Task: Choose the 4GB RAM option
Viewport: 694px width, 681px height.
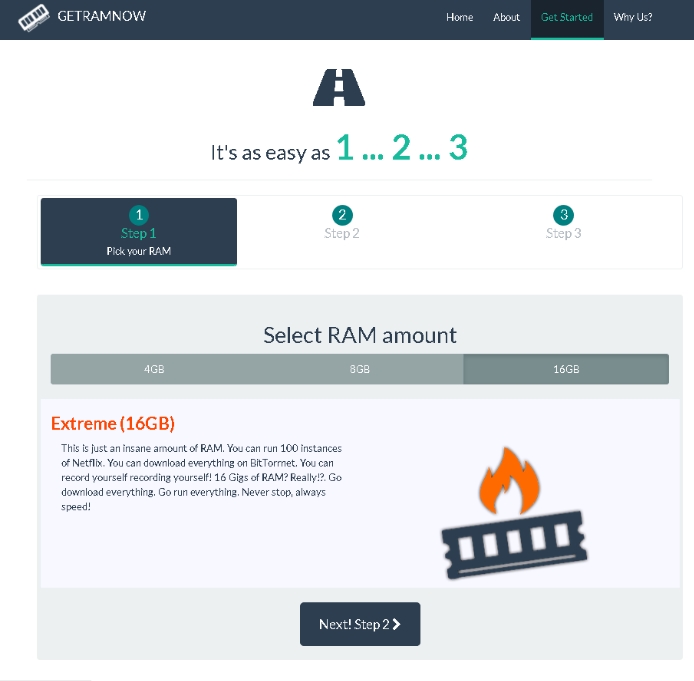Action: [x=154, y=369]
